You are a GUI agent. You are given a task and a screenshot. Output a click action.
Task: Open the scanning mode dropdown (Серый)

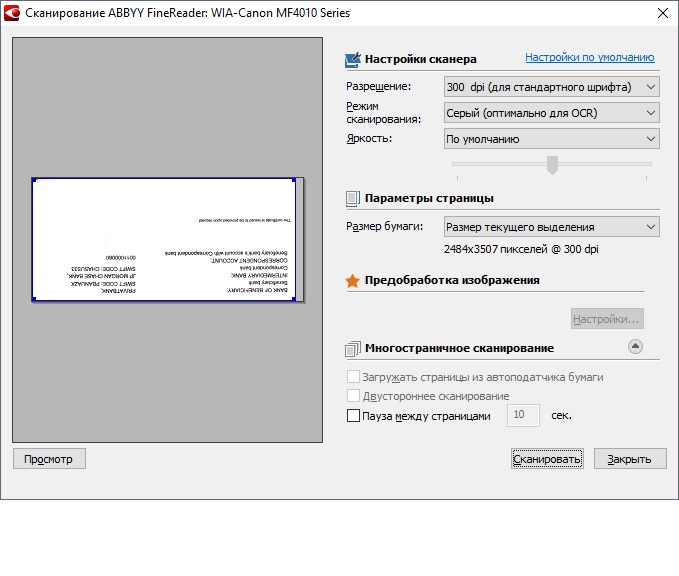[x=551, y=113]
